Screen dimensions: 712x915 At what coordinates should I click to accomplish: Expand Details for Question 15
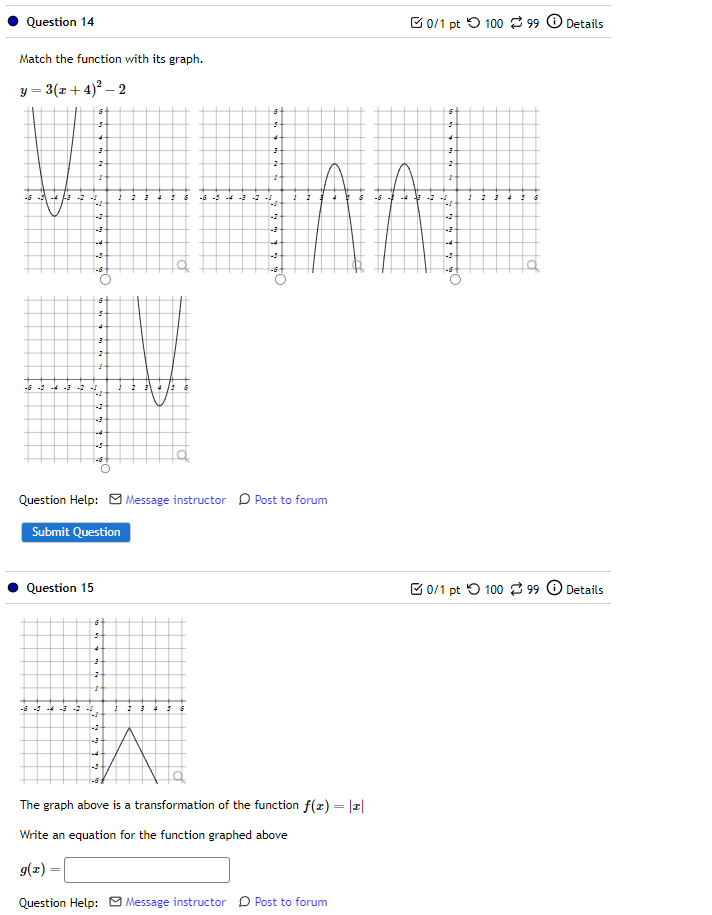click(582, 589)
